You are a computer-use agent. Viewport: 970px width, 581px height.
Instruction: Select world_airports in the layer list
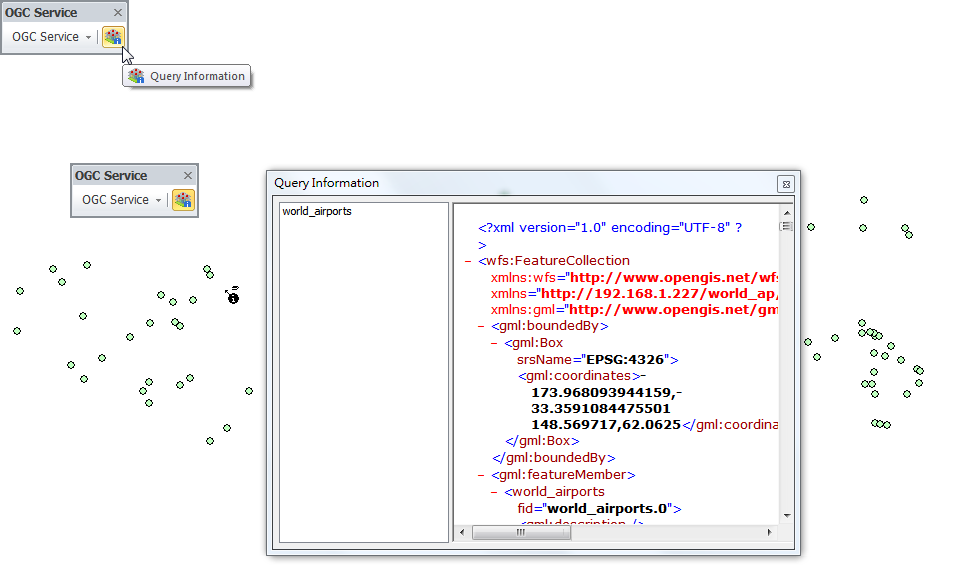[317, 211]
